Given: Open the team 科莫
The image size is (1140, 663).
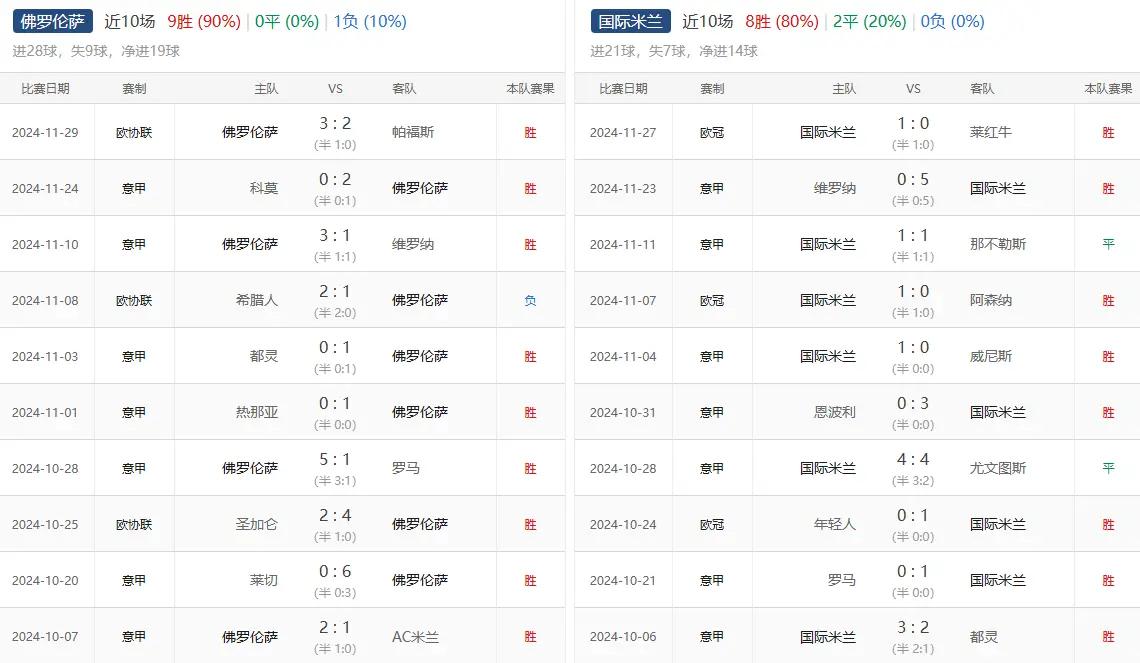Looking at the screenshot, I should 264,188.
